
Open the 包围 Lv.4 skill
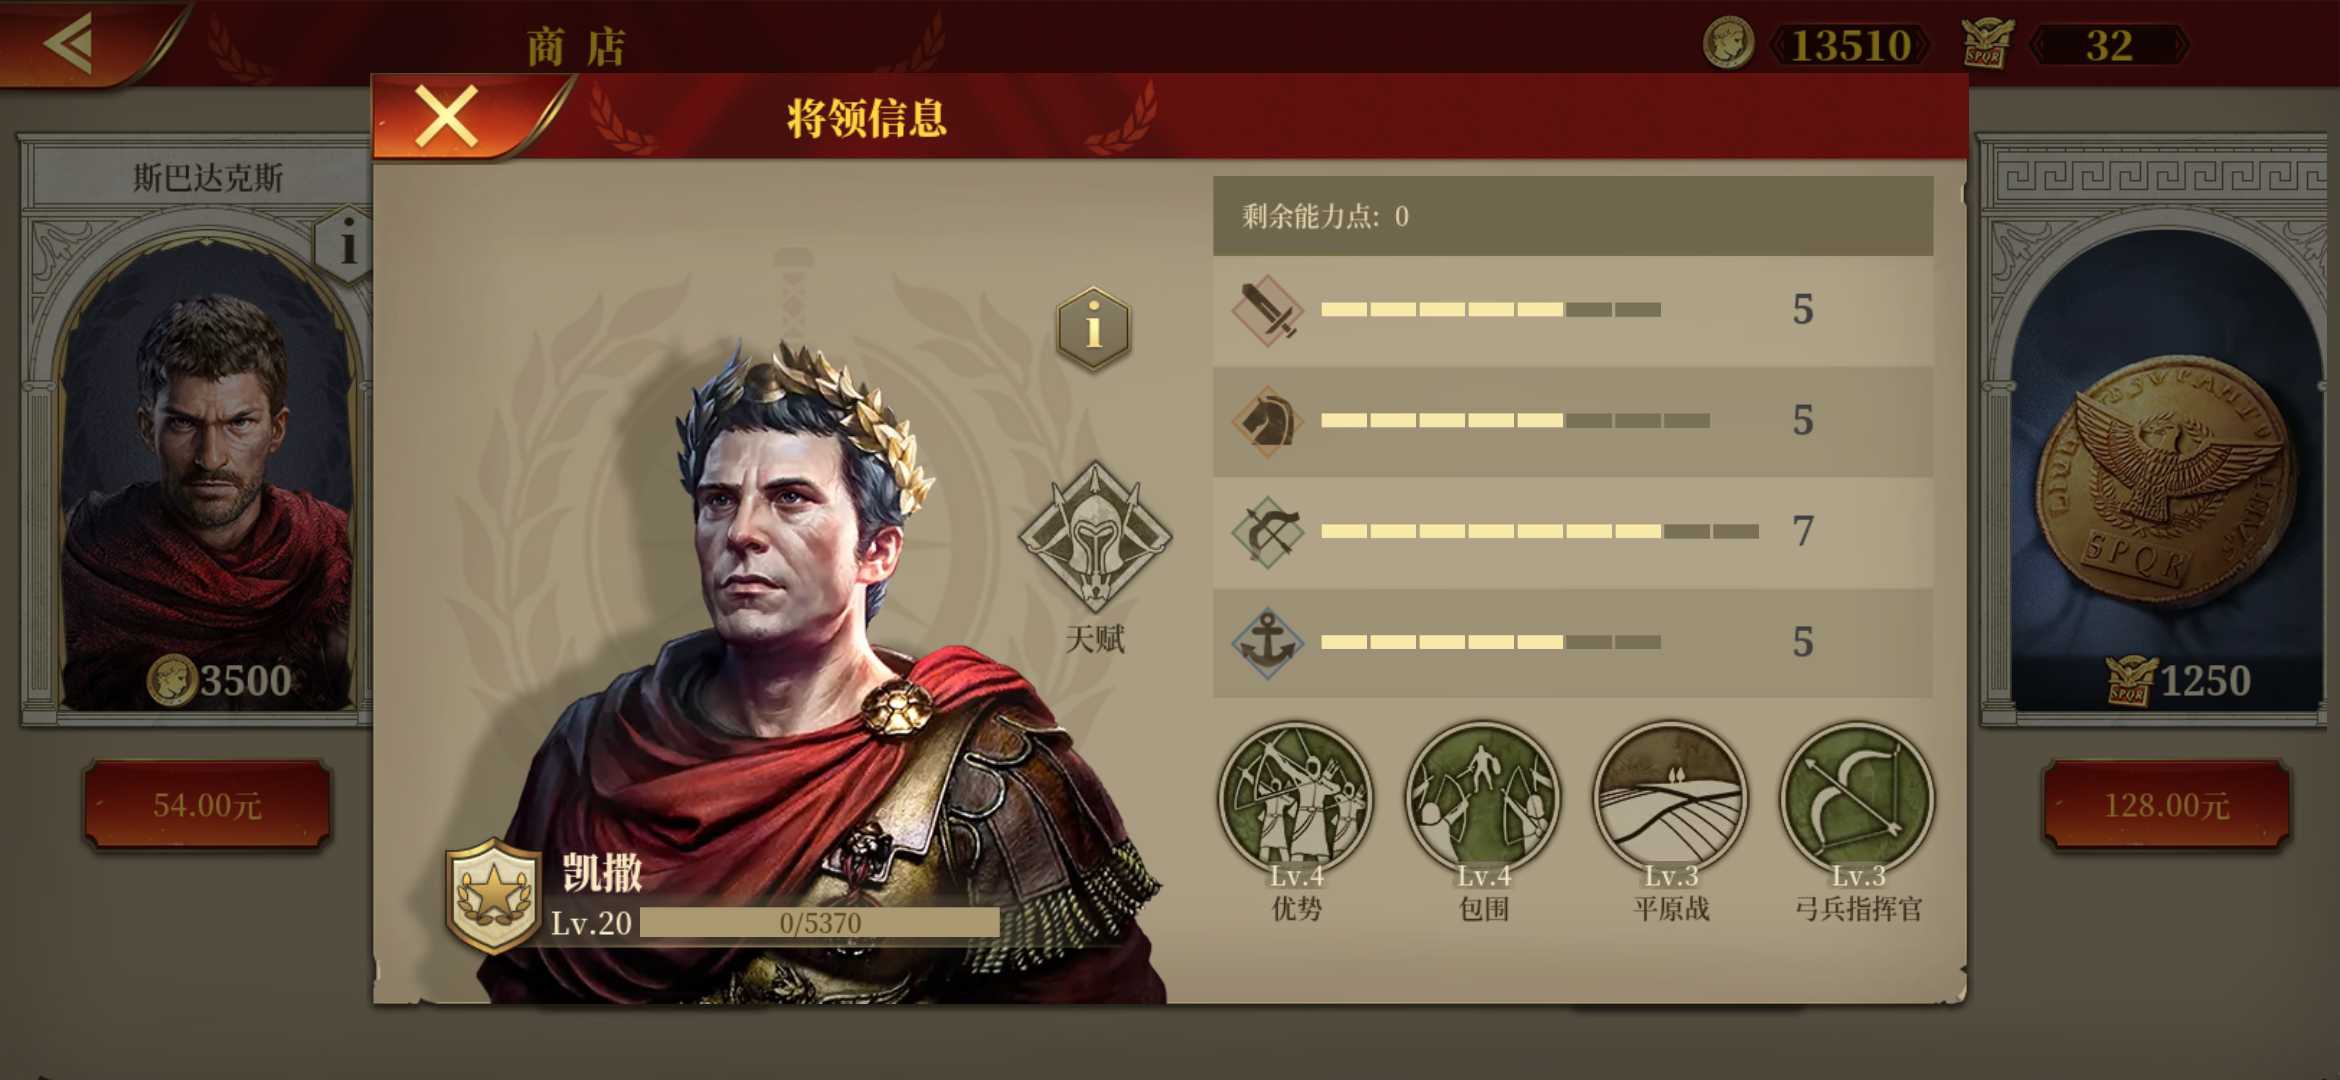click(1483, 799)
